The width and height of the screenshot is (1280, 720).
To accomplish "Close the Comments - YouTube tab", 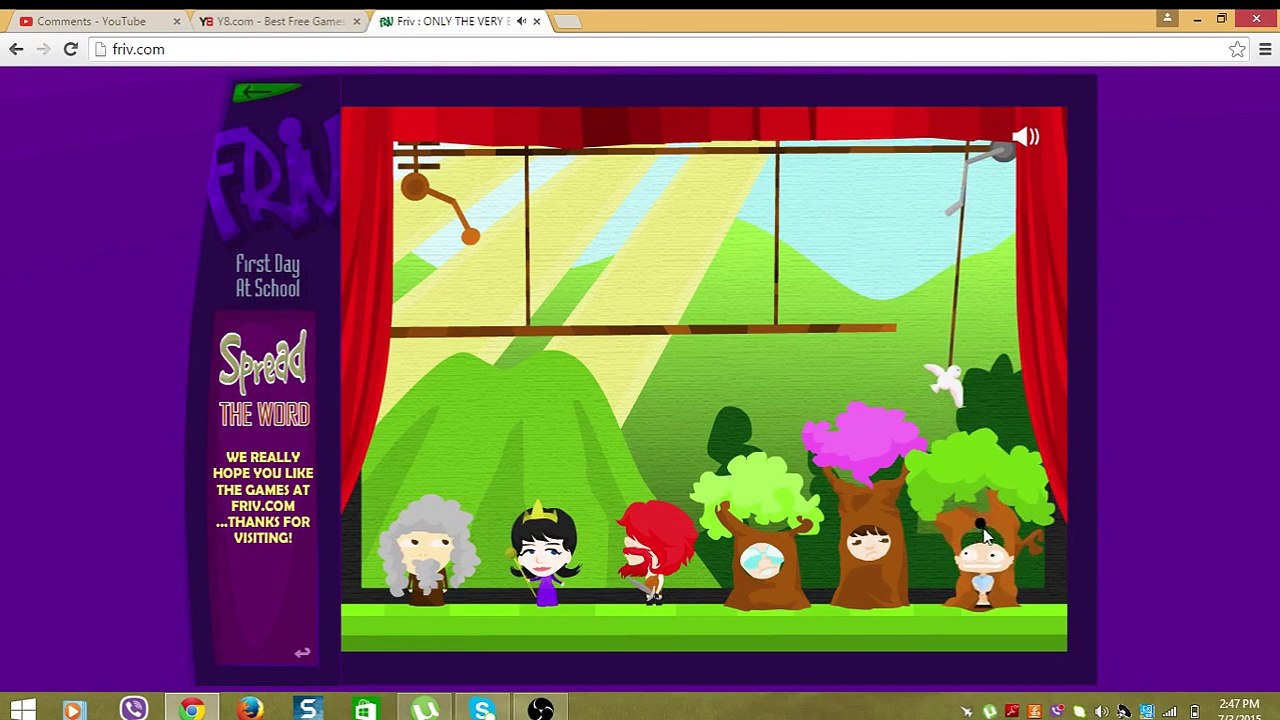I will coord(176,21).
